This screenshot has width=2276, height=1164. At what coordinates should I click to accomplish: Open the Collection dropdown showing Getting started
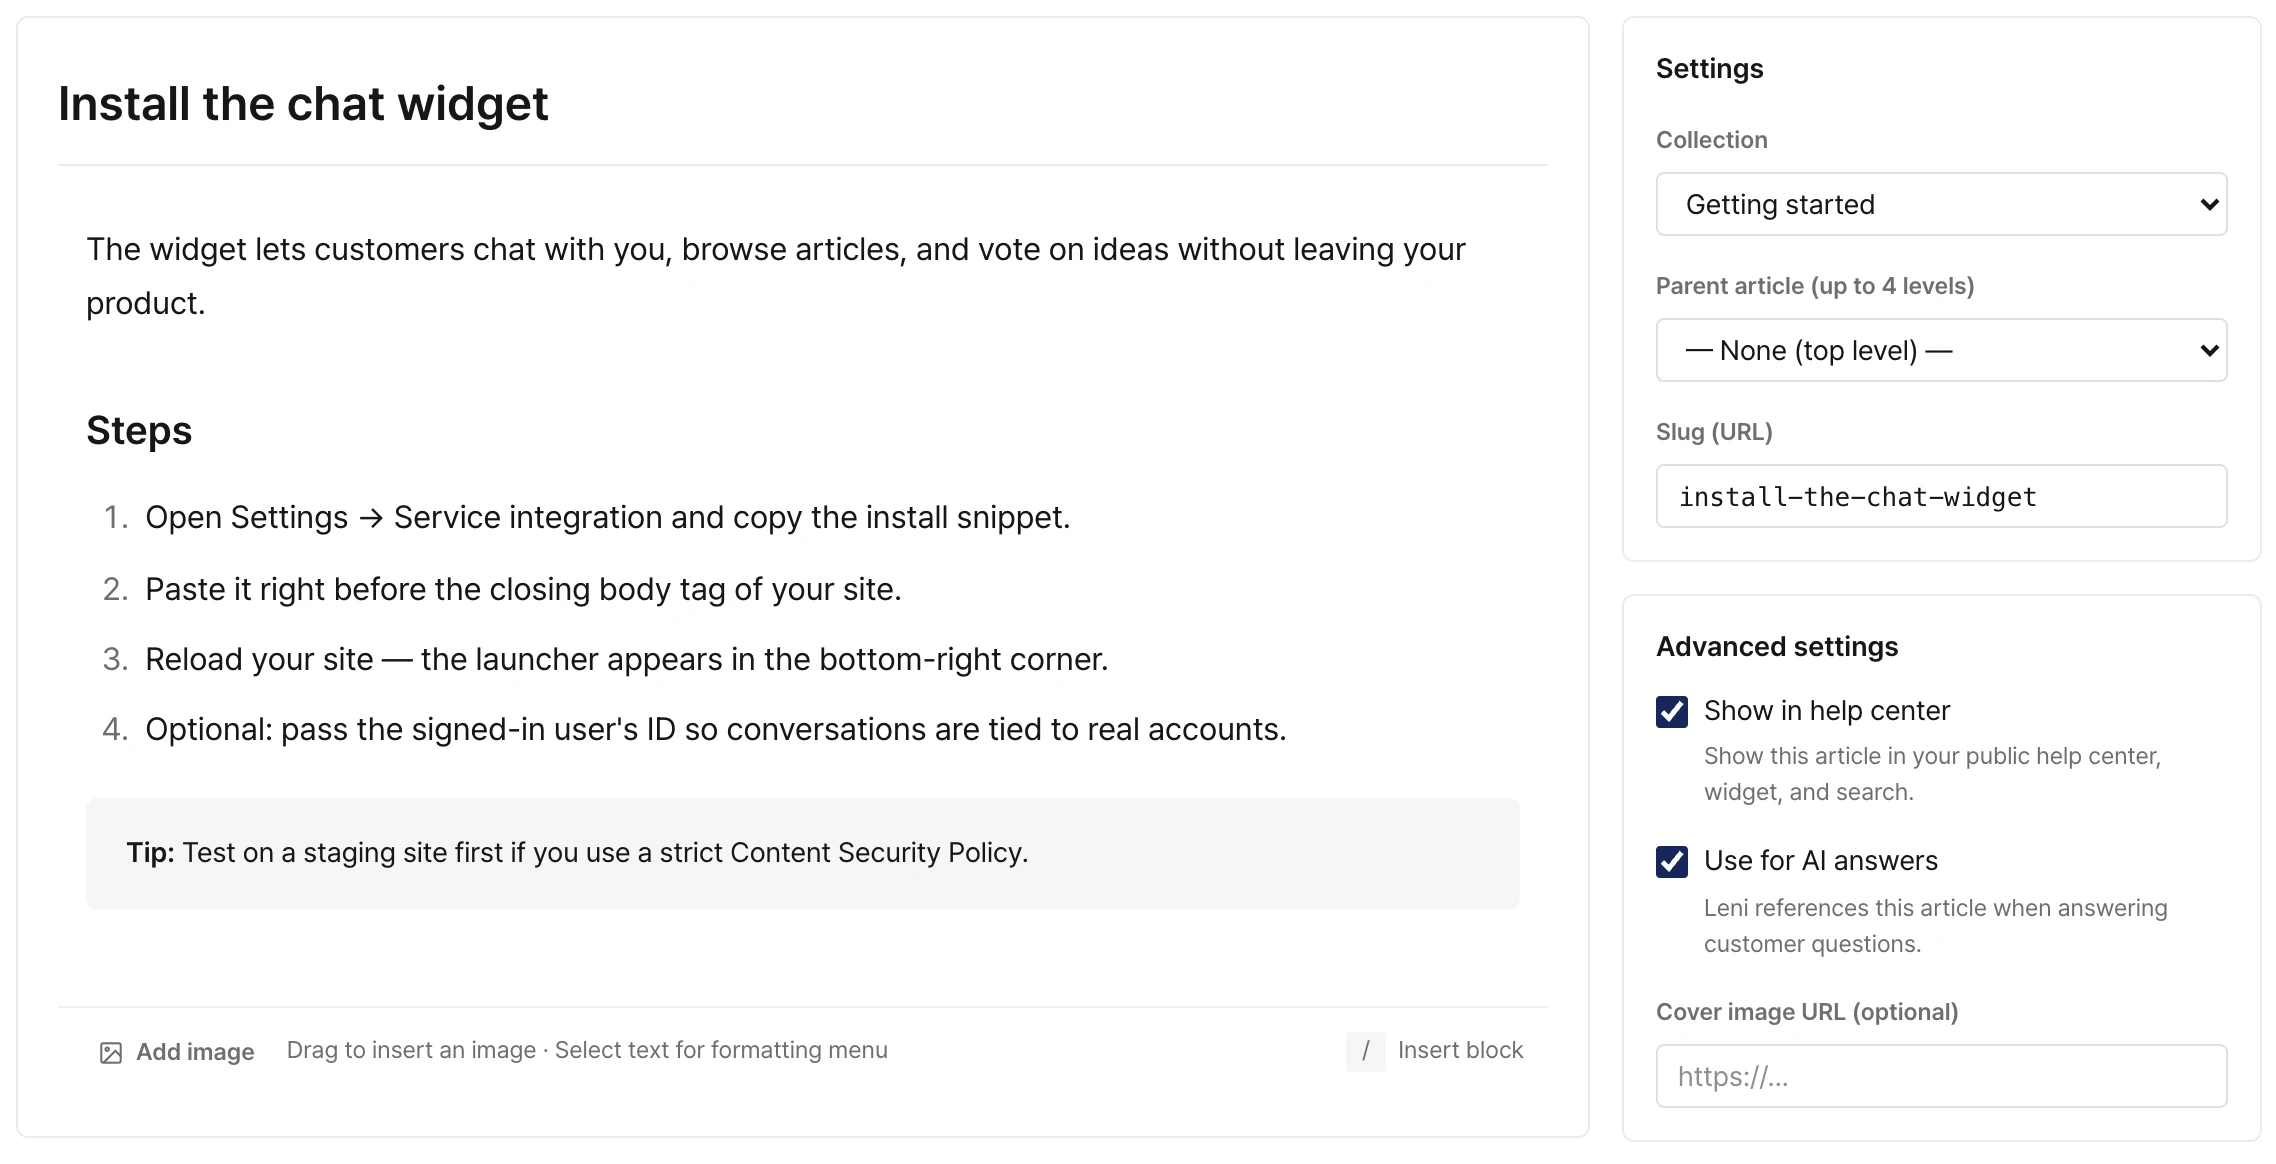[x=1941, y=204]
